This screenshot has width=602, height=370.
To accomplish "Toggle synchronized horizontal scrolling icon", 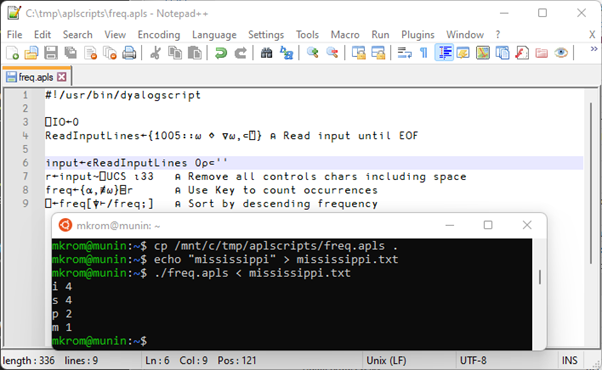I will click(378, 53).
